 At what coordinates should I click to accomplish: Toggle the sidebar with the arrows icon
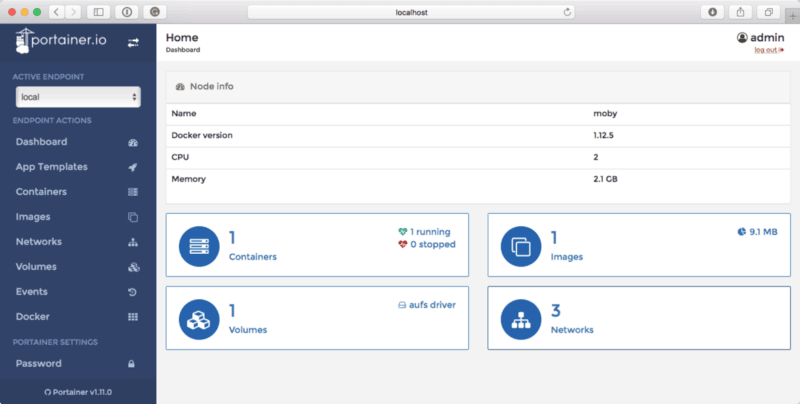pos(134,43)
